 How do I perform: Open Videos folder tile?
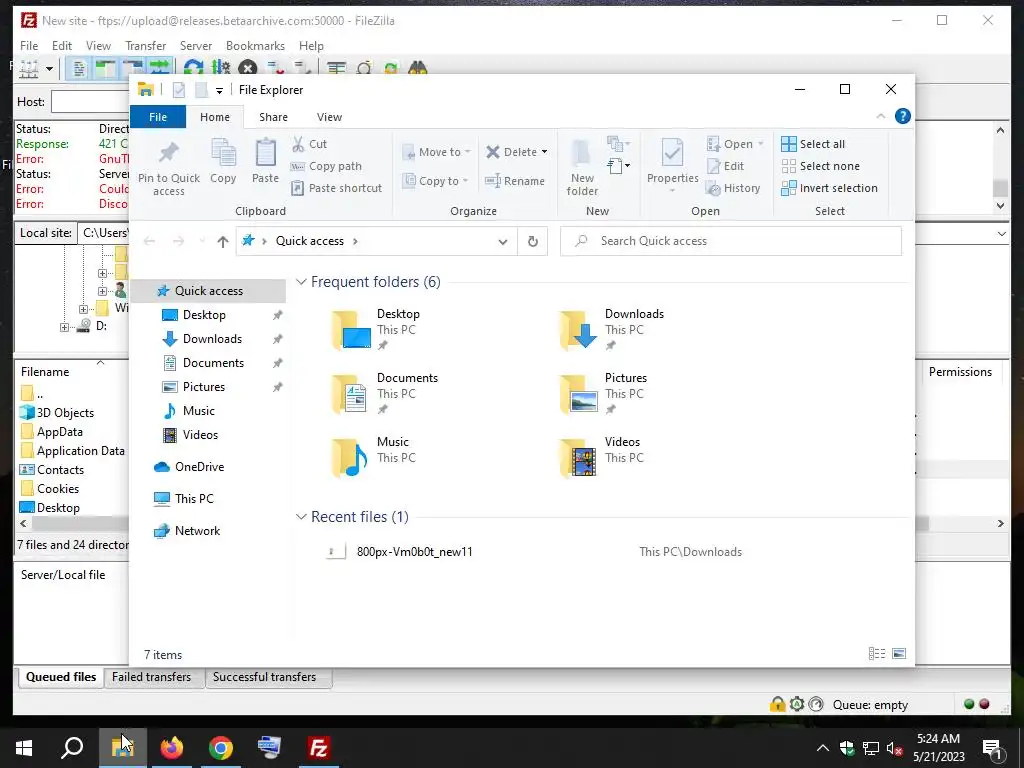tap(601, 456)
